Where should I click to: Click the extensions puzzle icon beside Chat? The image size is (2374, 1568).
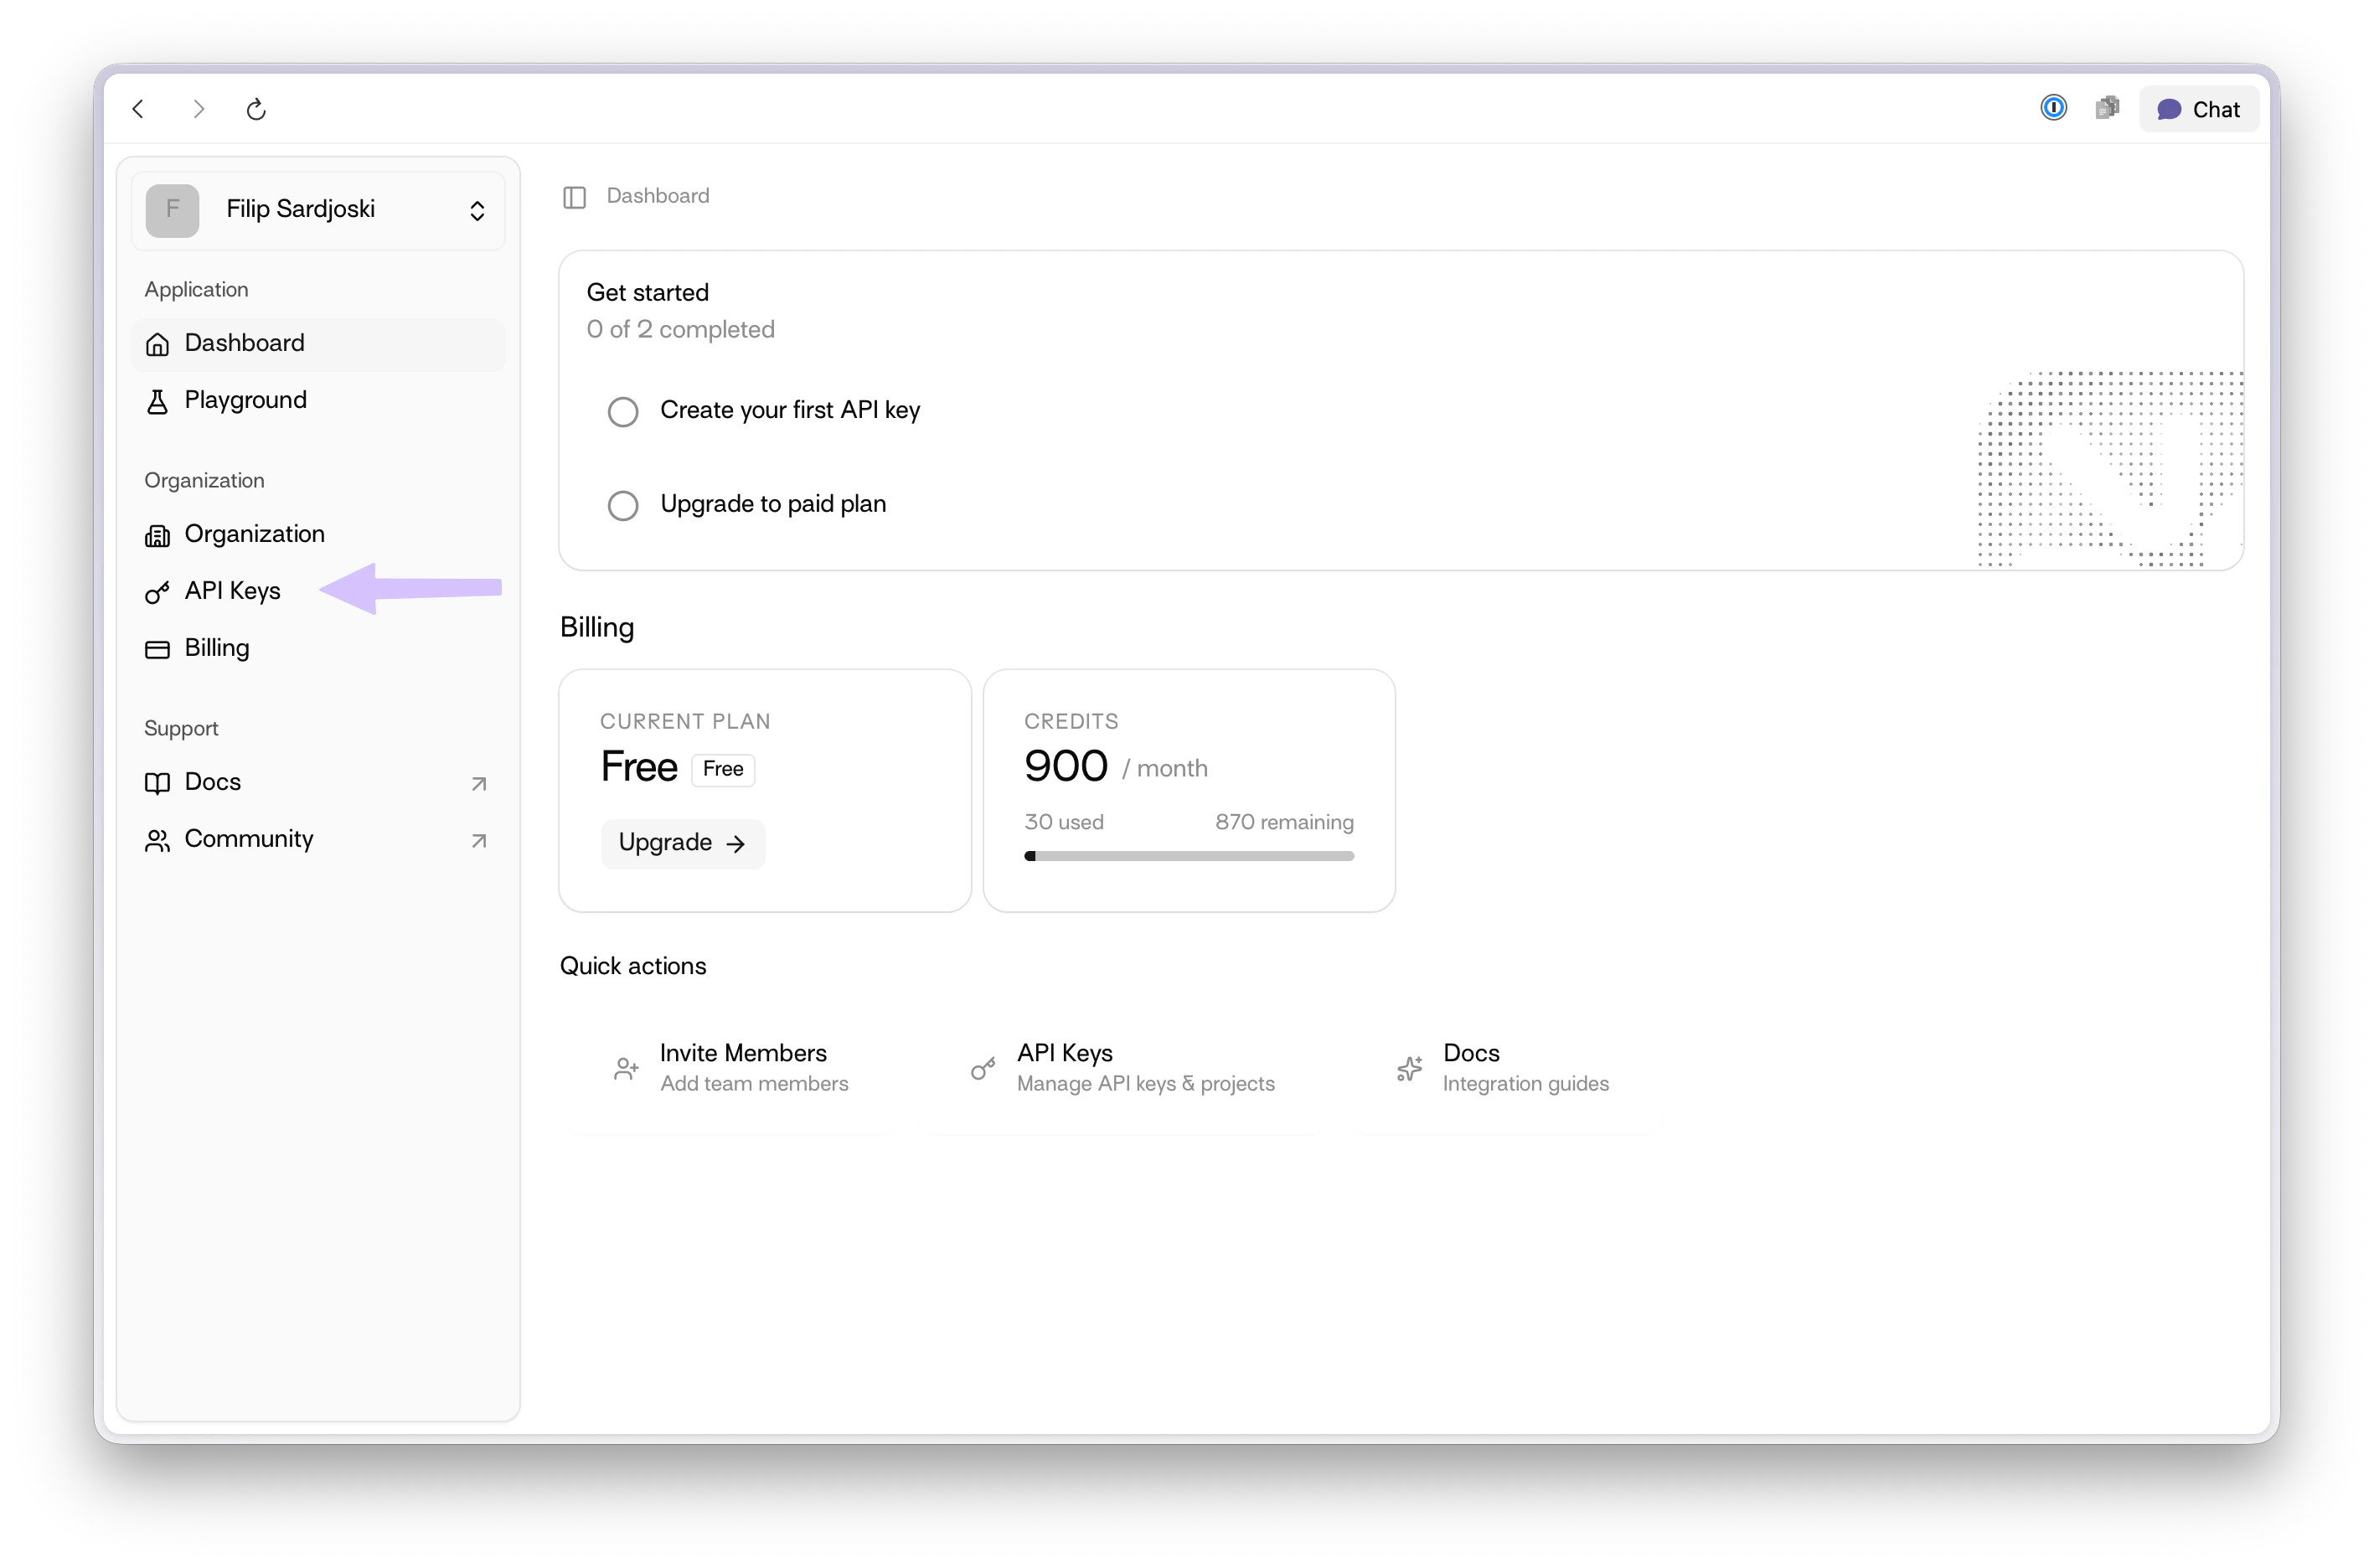coord(2106,108)
